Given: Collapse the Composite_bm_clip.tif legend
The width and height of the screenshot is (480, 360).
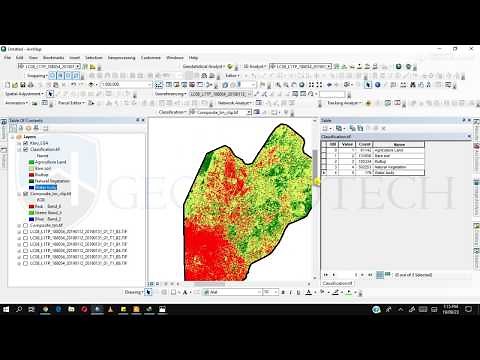Looking at the screenshot, I should [x=19, y=194].
